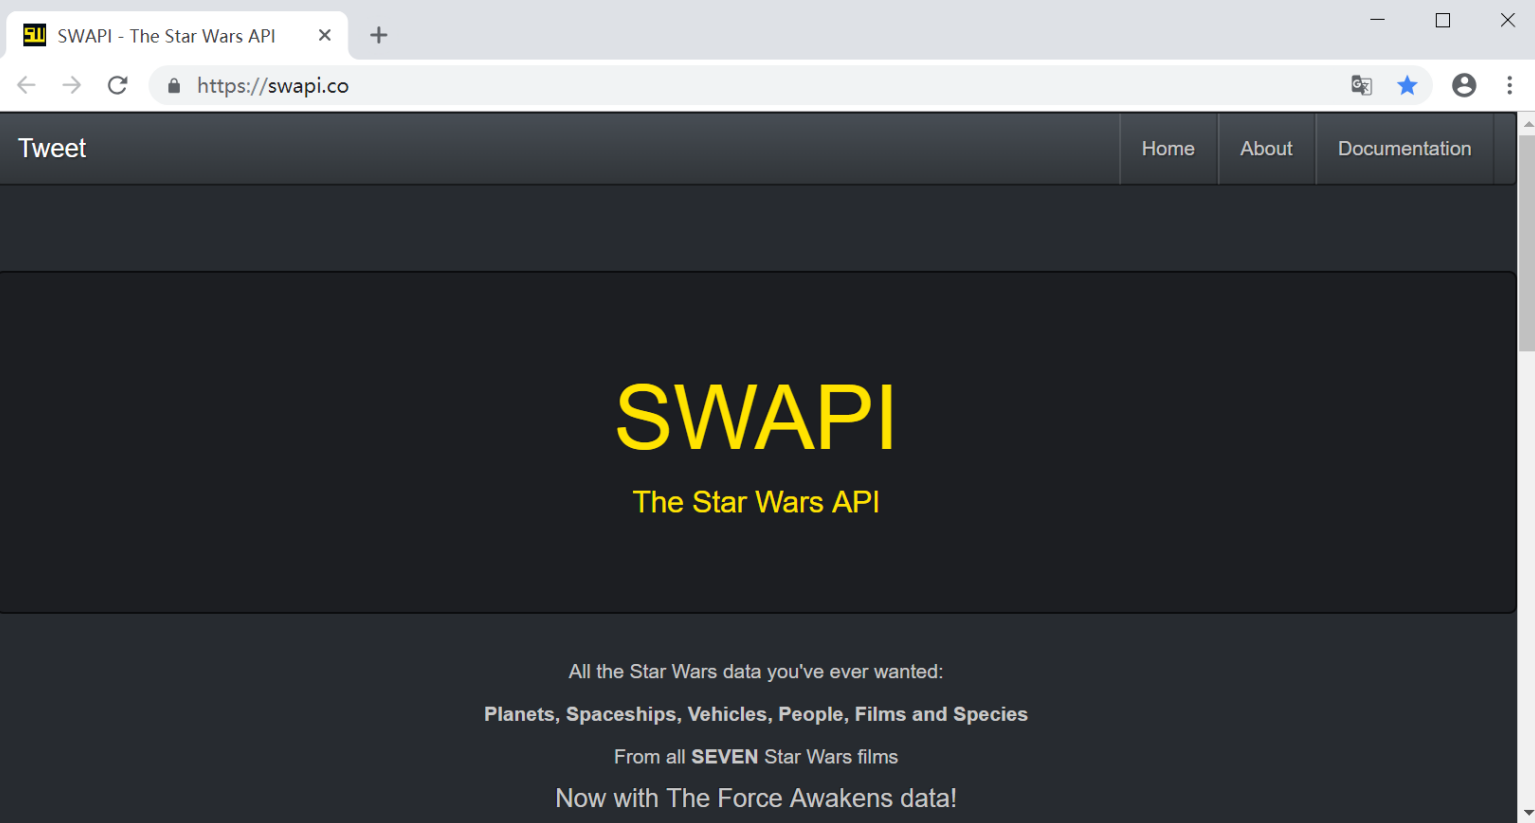
Task: Open a new tab with plus button
Action: point(378,36)
